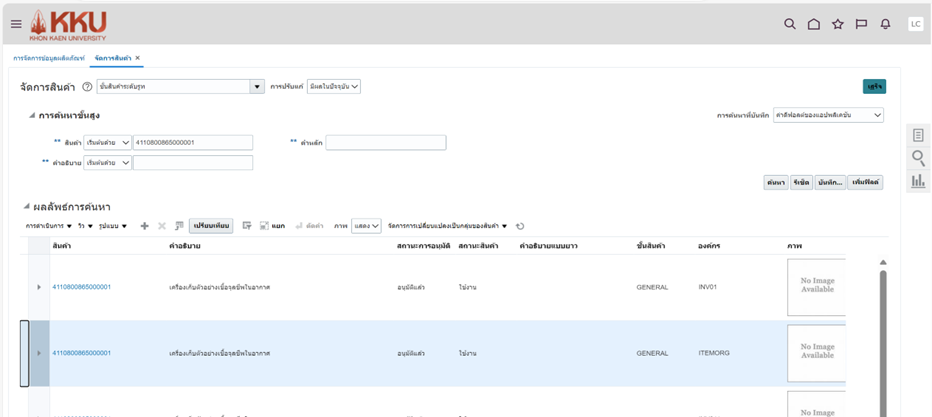This screenshot has width=932, height=417.
Task: Open notifications bell icon
Action: click(885, 24)
